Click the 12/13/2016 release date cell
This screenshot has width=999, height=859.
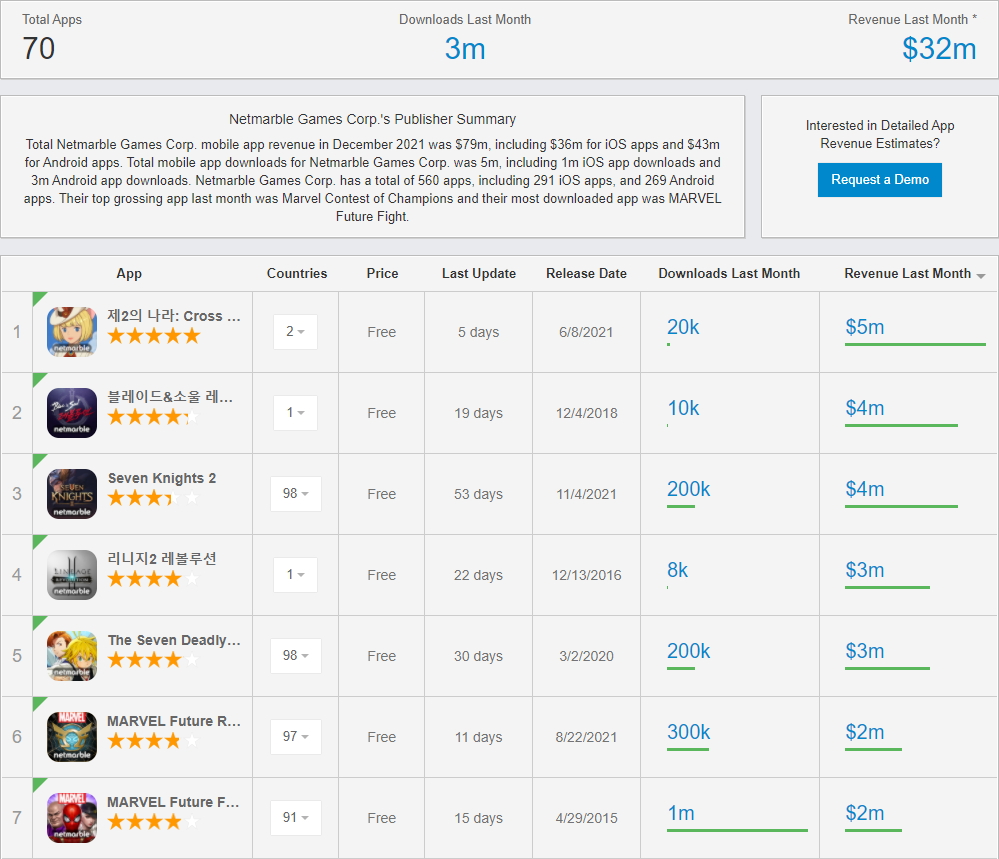click(586, 575)
